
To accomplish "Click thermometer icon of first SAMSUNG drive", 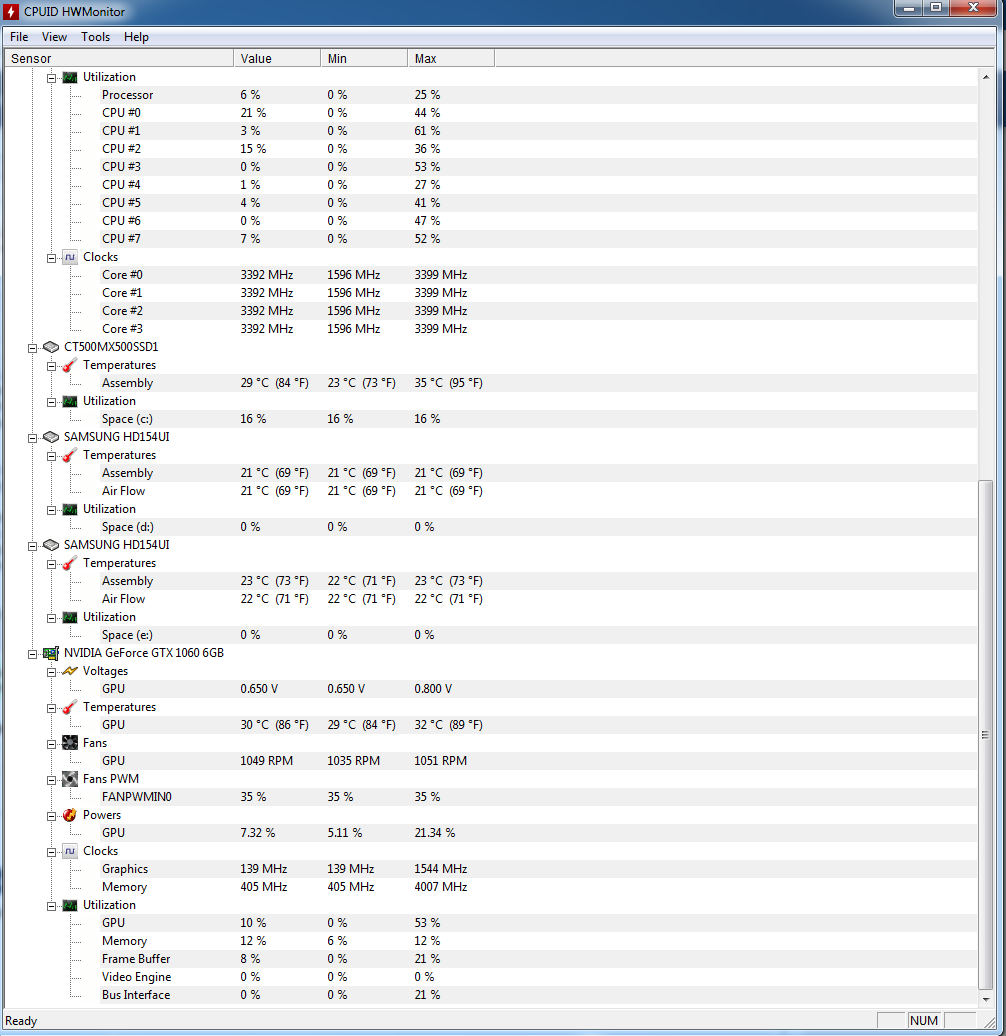I will coord(70,455).
